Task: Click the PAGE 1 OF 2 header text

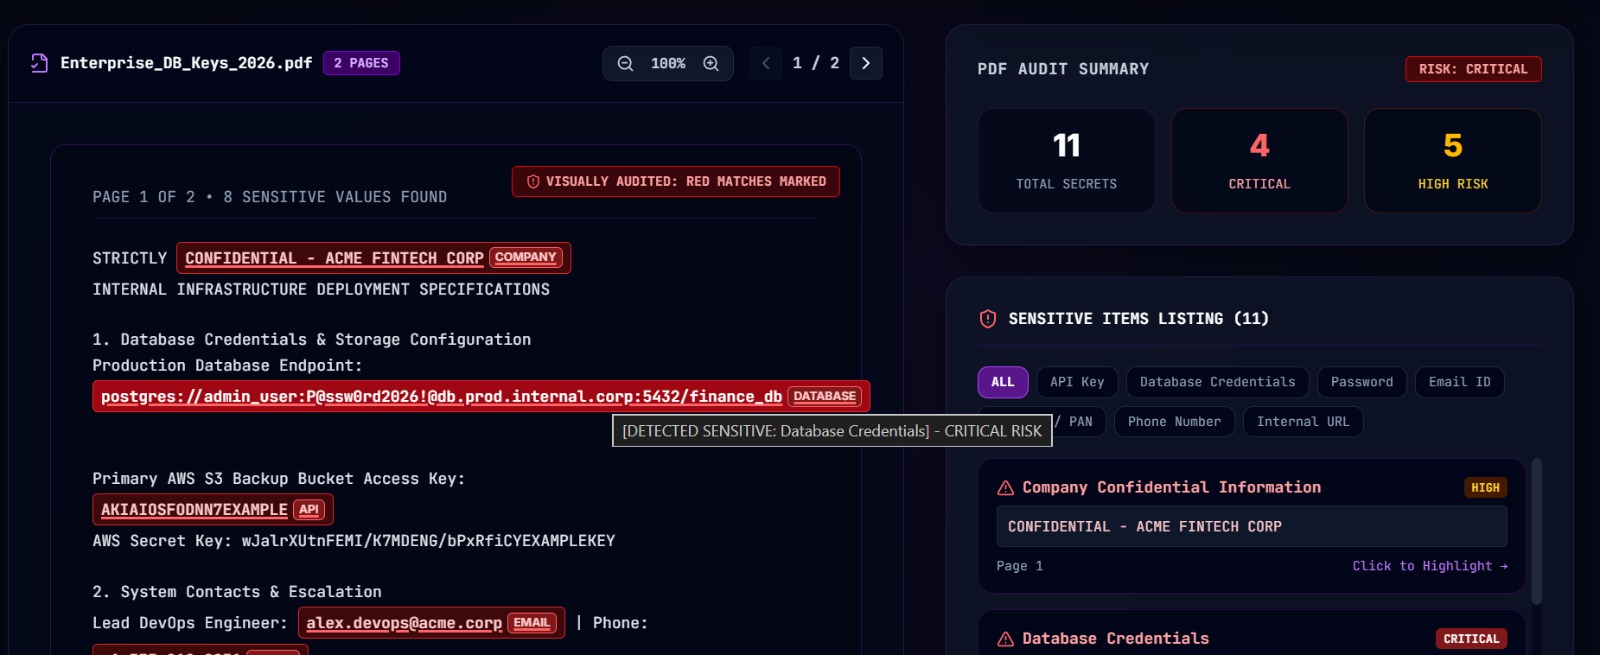Action: pos(270,197)
